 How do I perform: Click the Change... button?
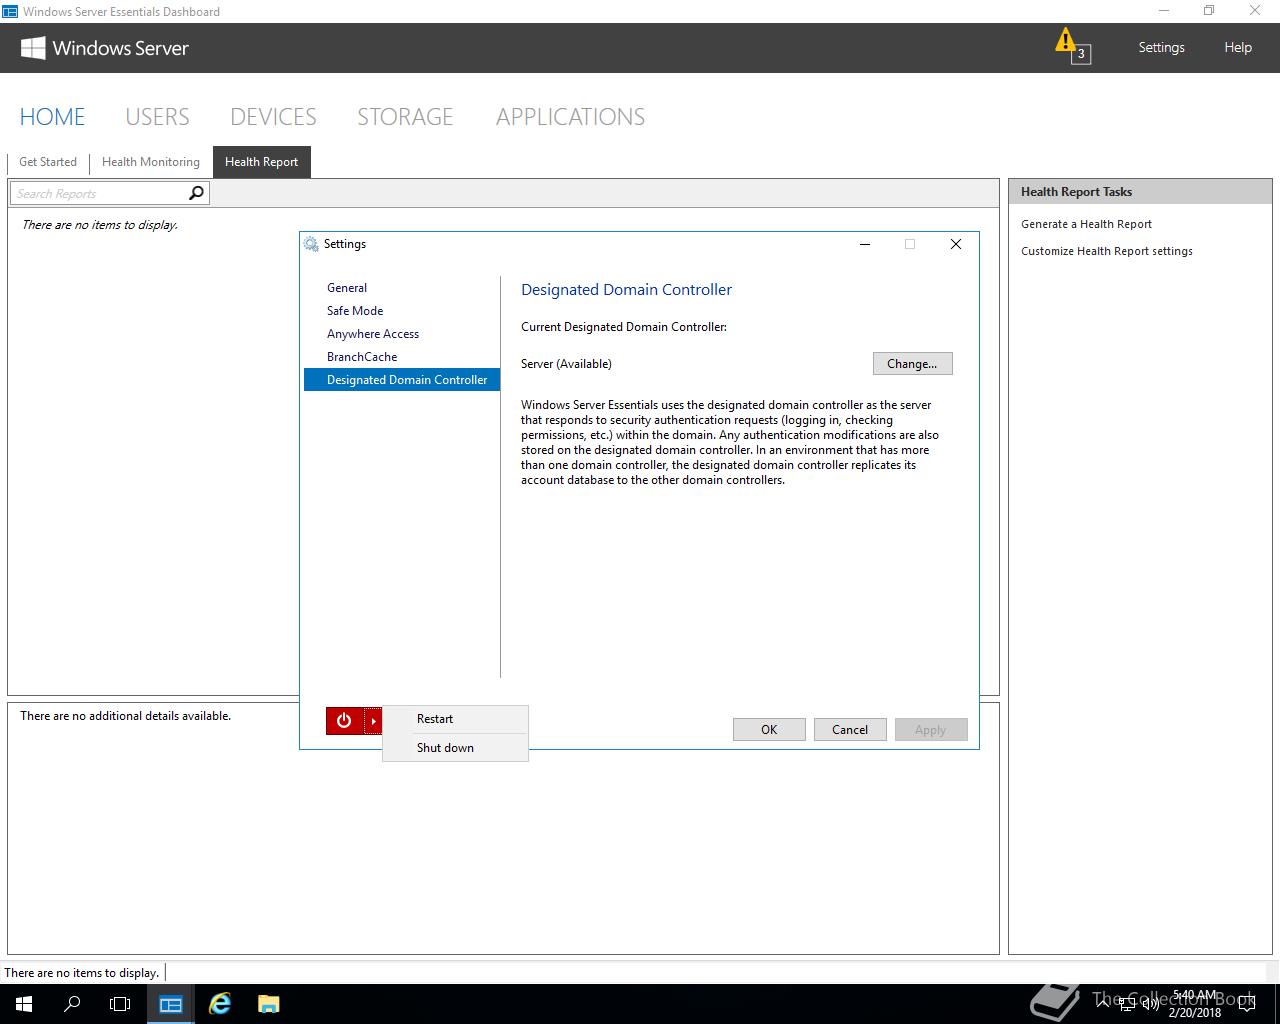pyautogui.click(x=912, y=364)
